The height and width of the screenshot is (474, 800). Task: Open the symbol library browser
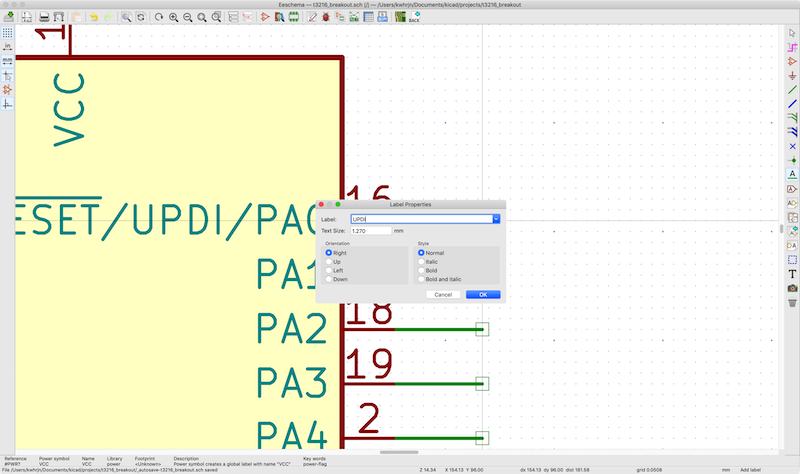coord(279,17)
